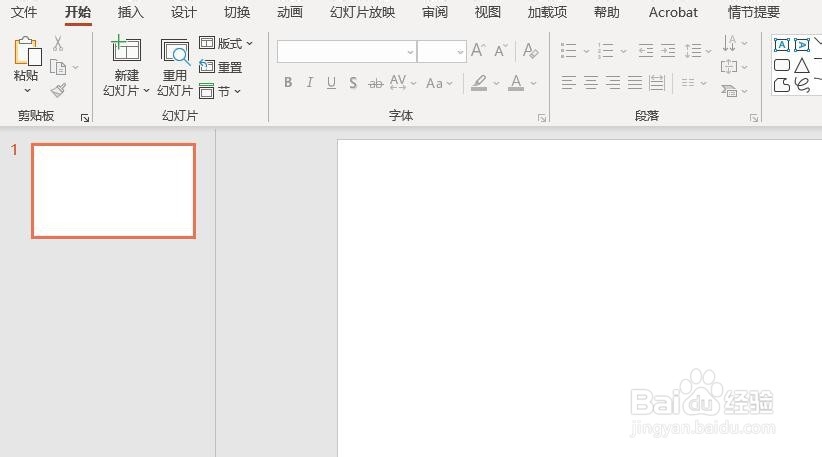Switch to the 插入 Insert tab
The image size is (822, 457).
click(x=131, y=12)
